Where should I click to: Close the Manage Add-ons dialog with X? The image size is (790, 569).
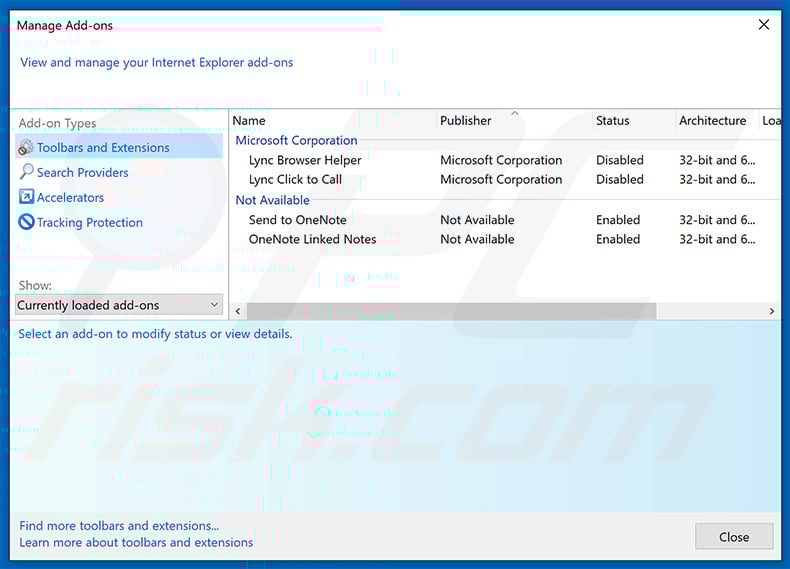(764, 25)
